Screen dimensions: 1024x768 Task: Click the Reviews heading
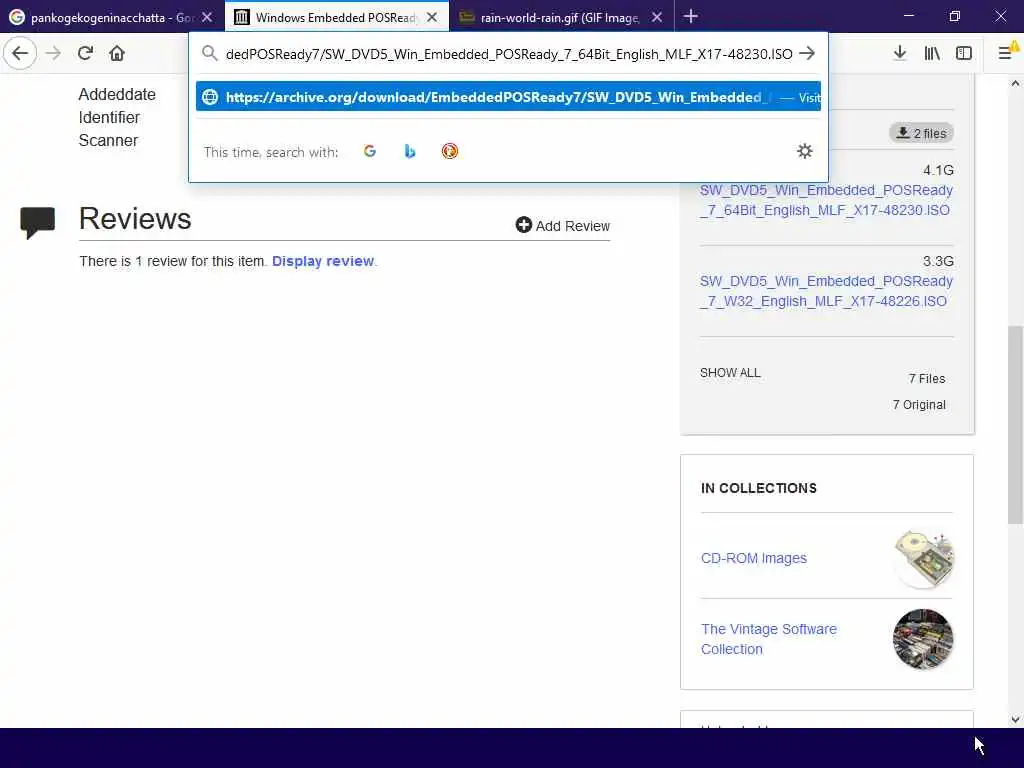coord(135,219)
